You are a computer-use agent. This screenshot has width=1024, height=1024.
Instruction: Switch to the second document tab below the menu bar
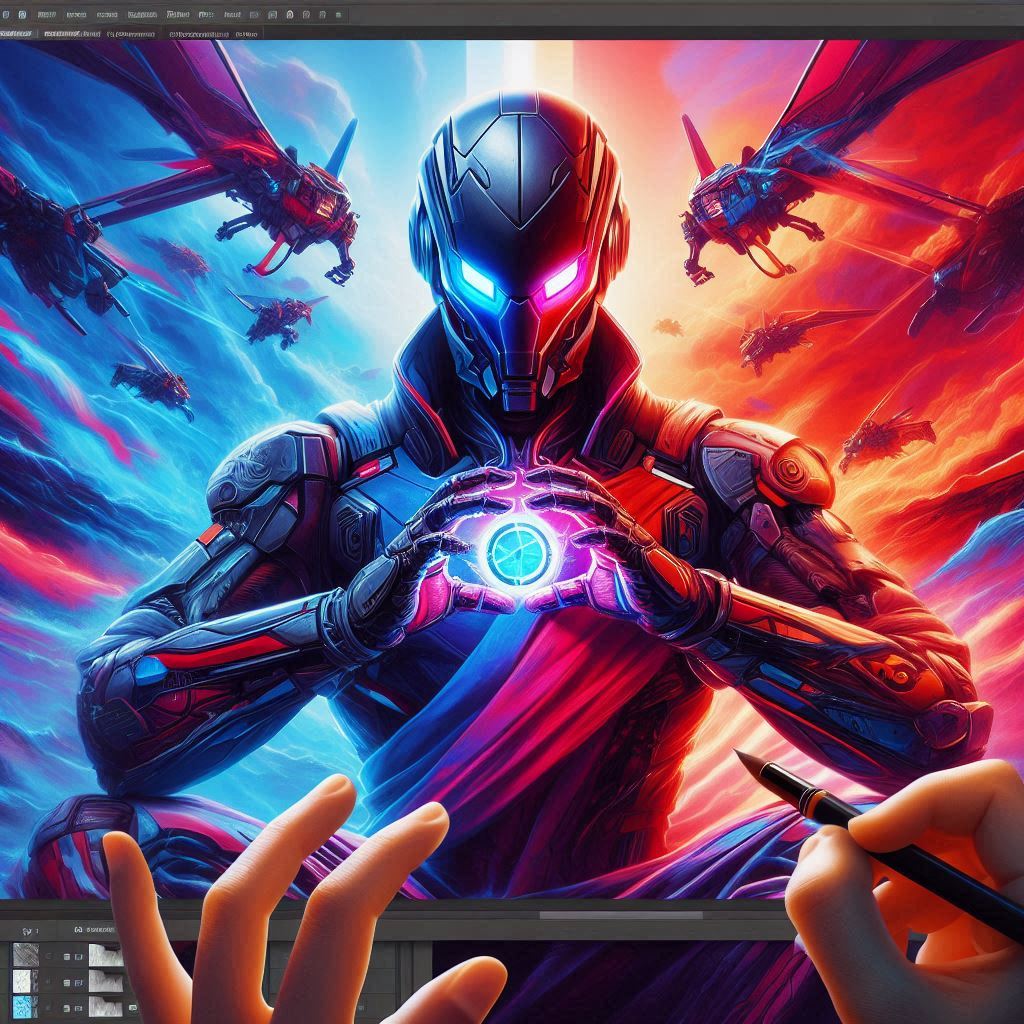click(72, 34)
